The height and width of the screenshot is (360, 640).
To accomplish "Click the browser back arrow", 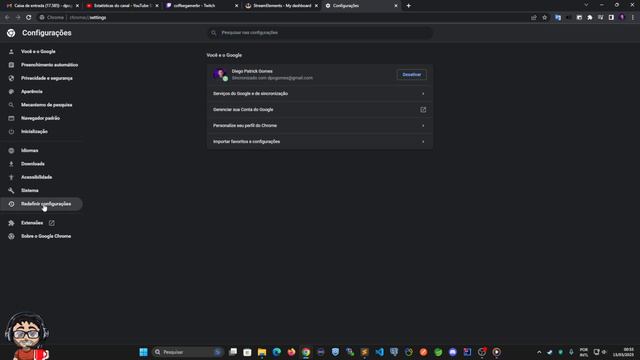I will (7, 18).
